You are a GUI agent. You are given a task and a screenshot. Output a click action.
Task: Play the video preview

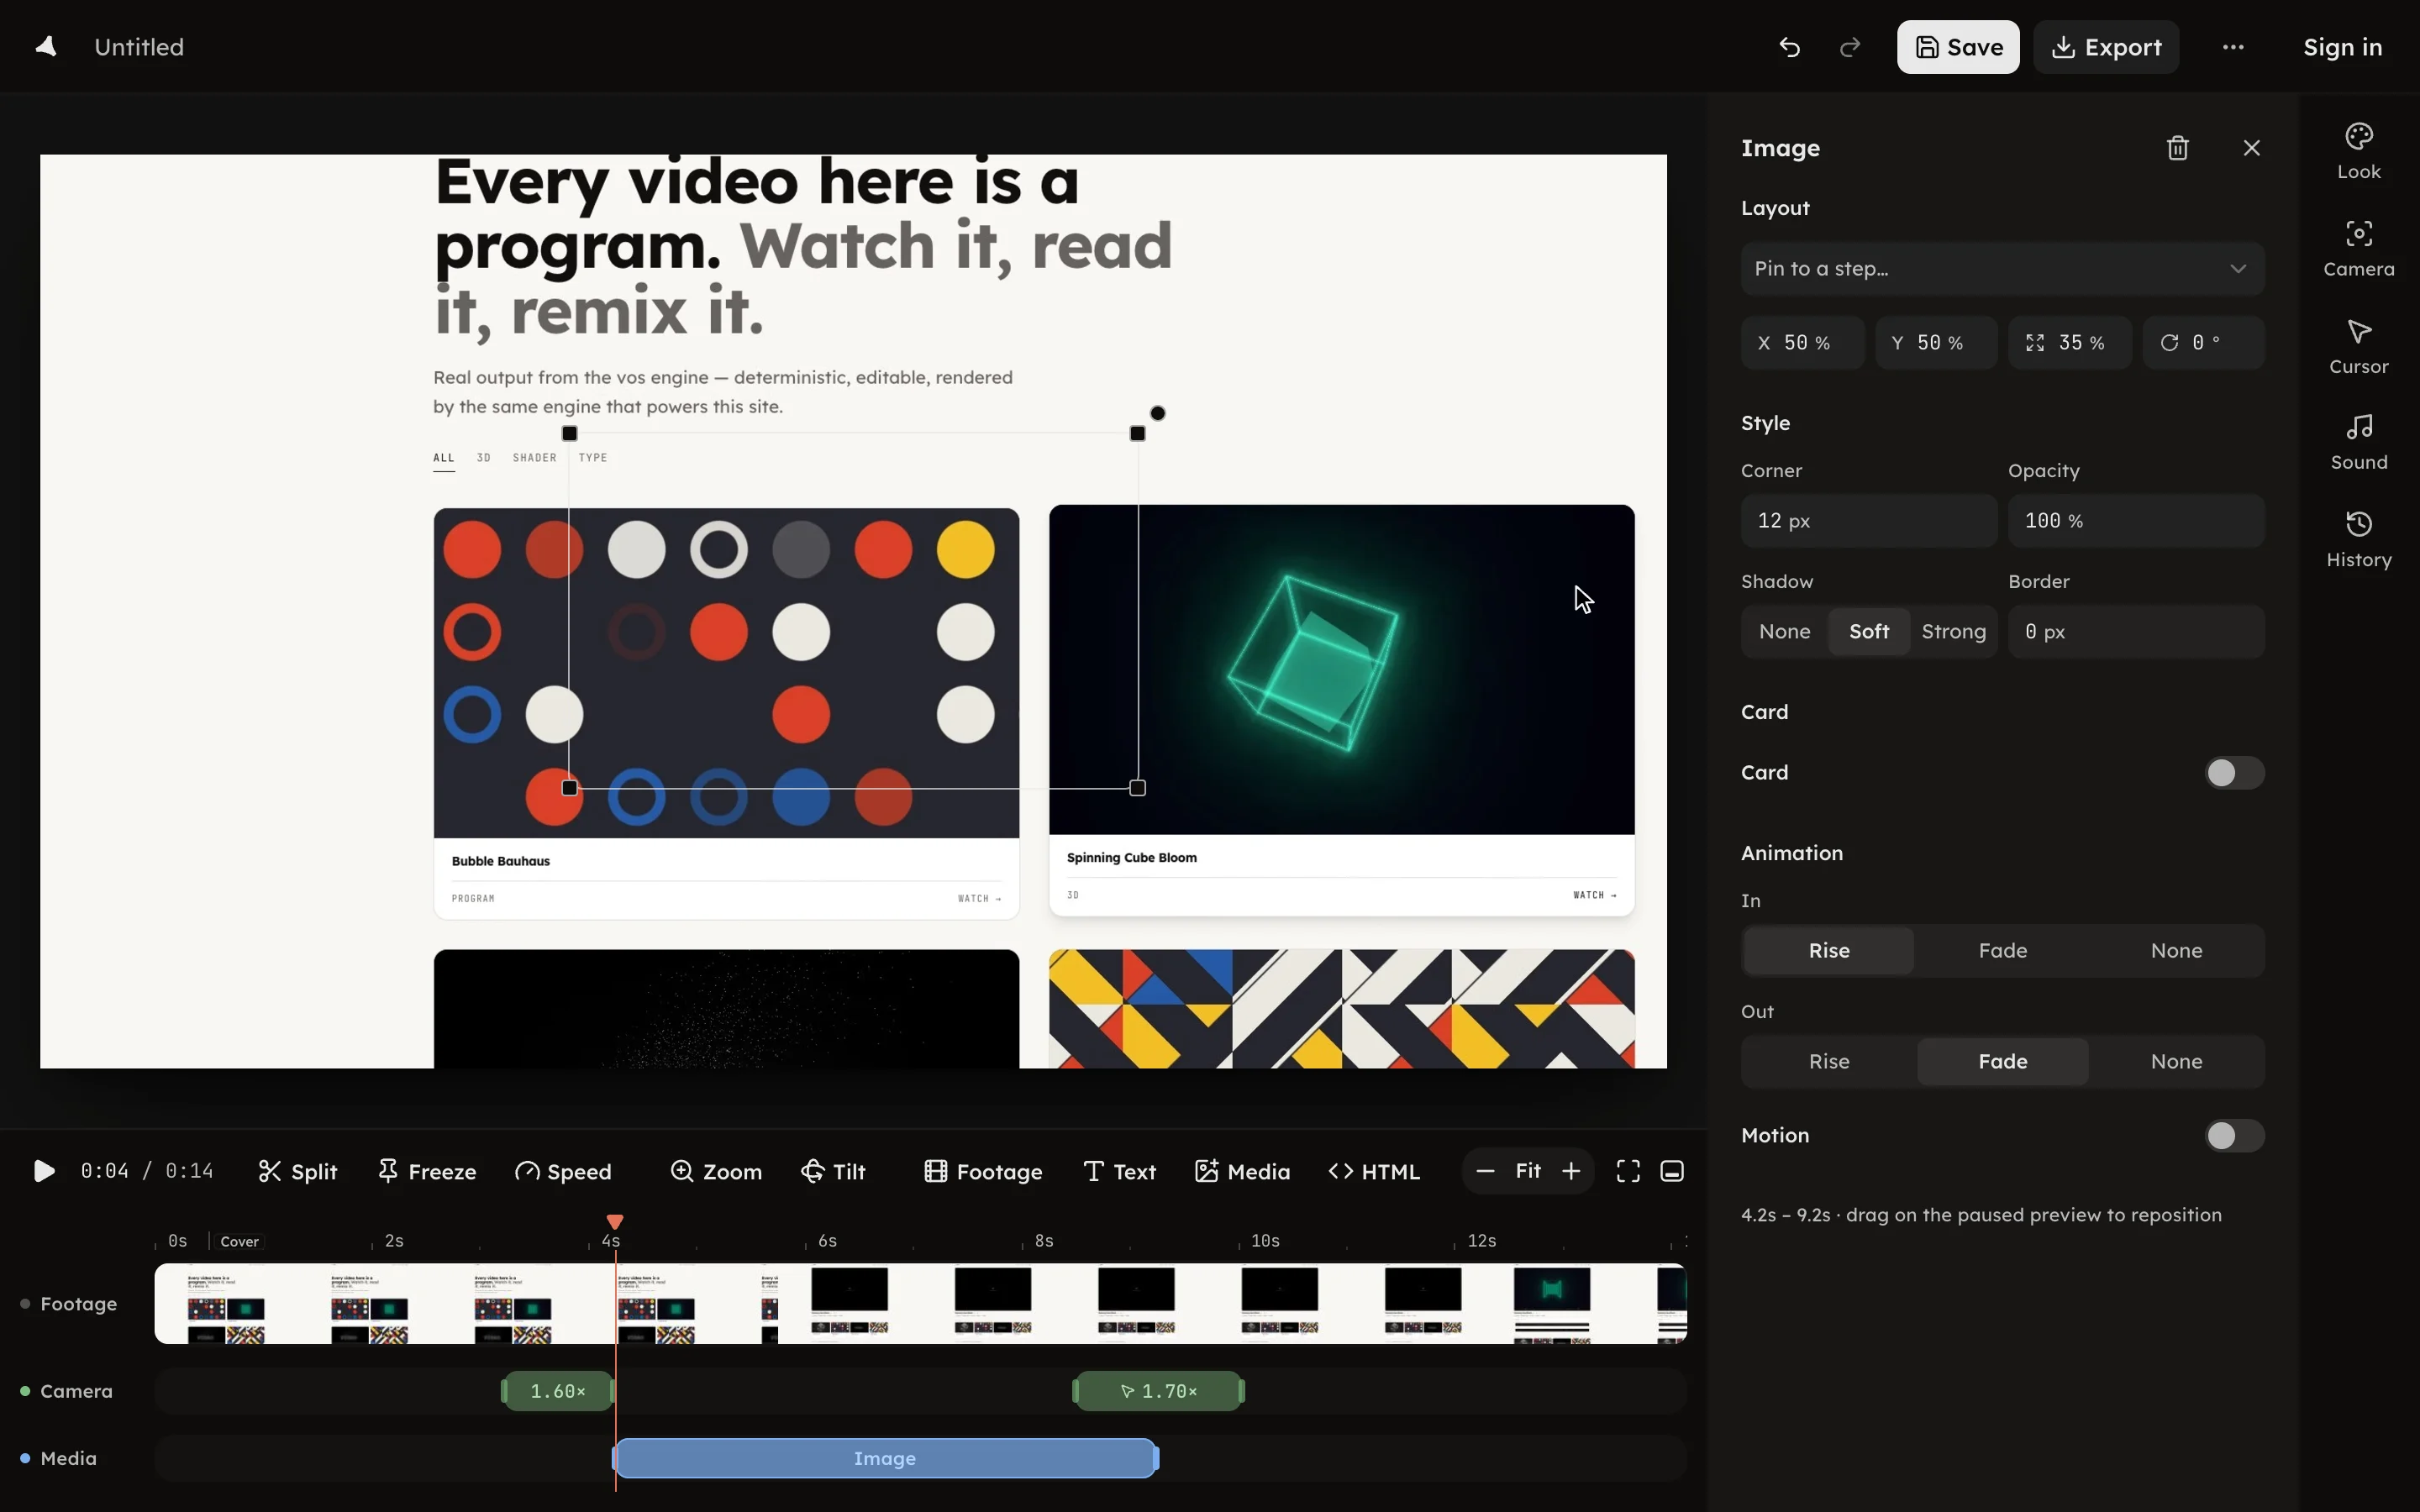(x=43, y=1171)
